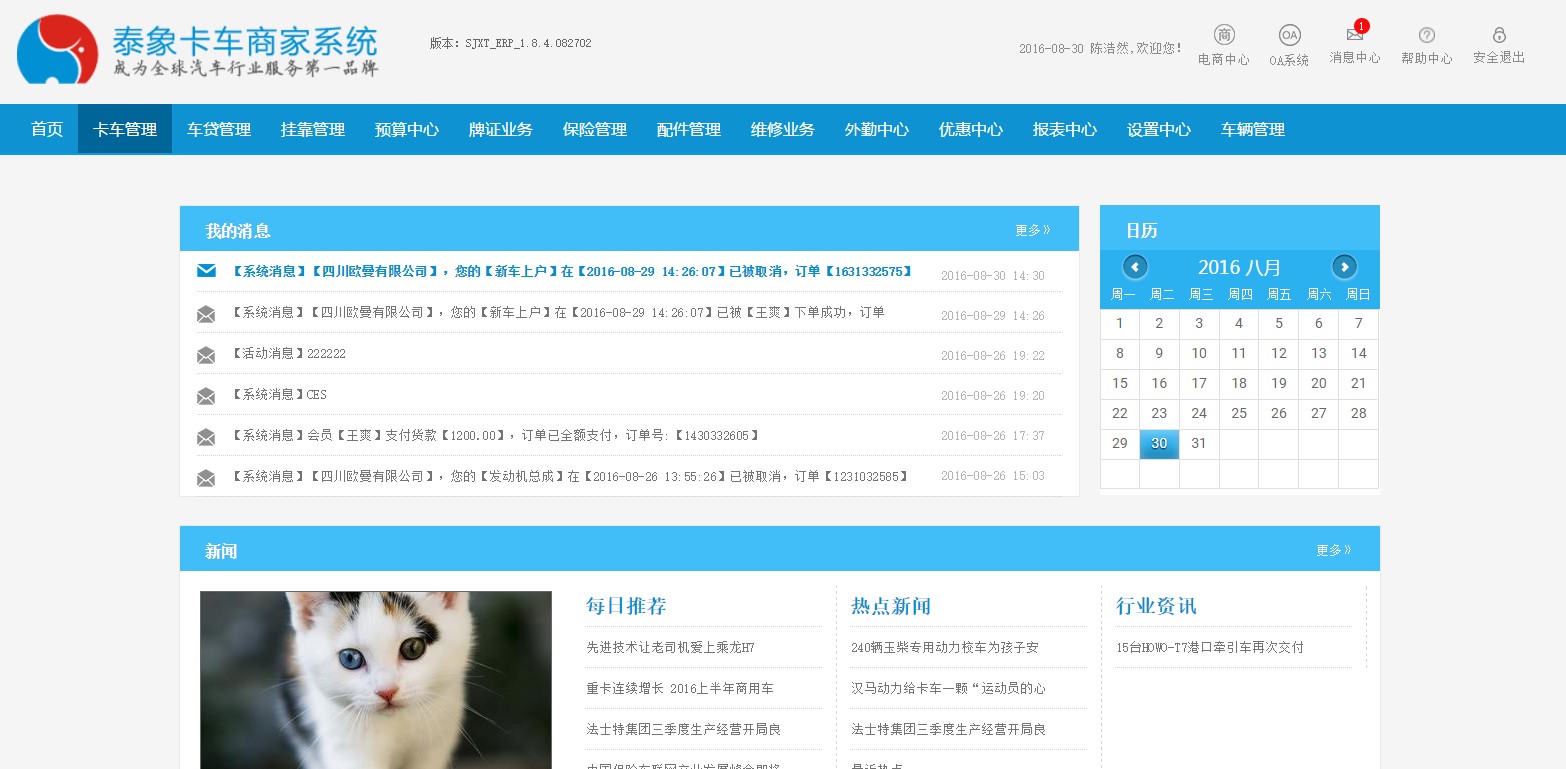The image size is (1566, 769).
Task: Click the 安全退出 lock icon
Action: (1499, 35)
